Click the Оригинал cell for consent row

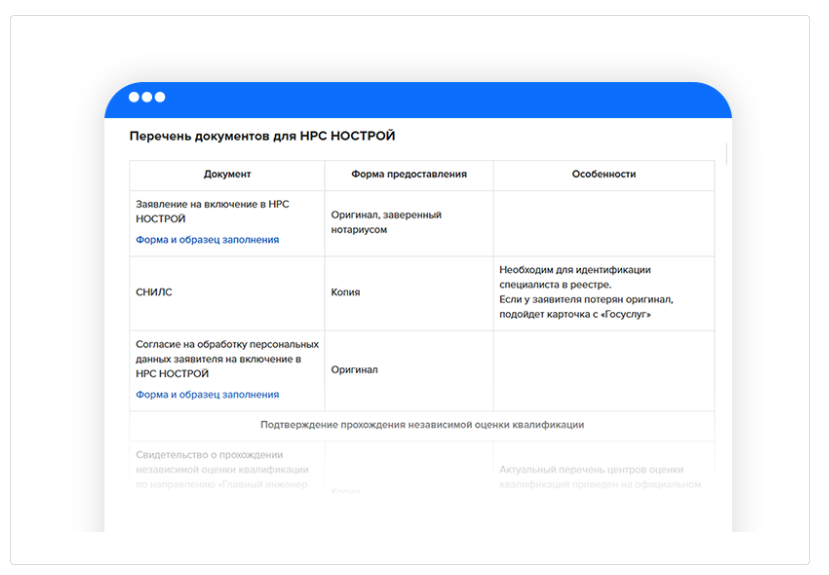click(x=409, y=370)
